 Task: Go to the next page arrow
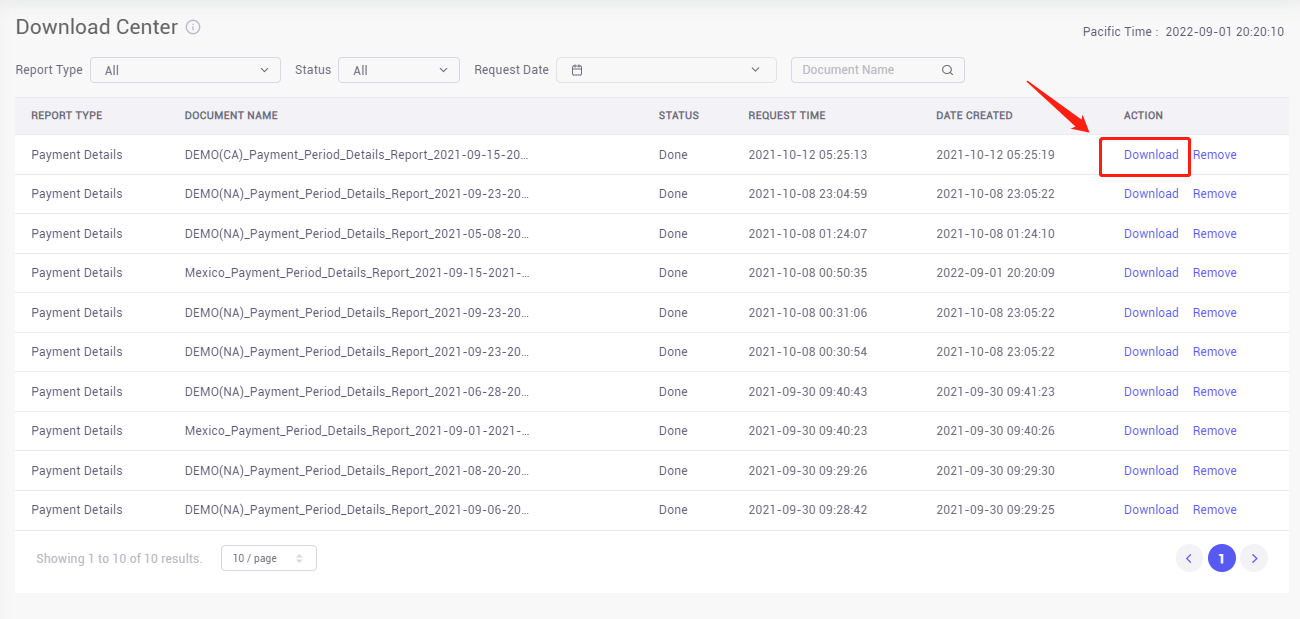click(1254, 558)
